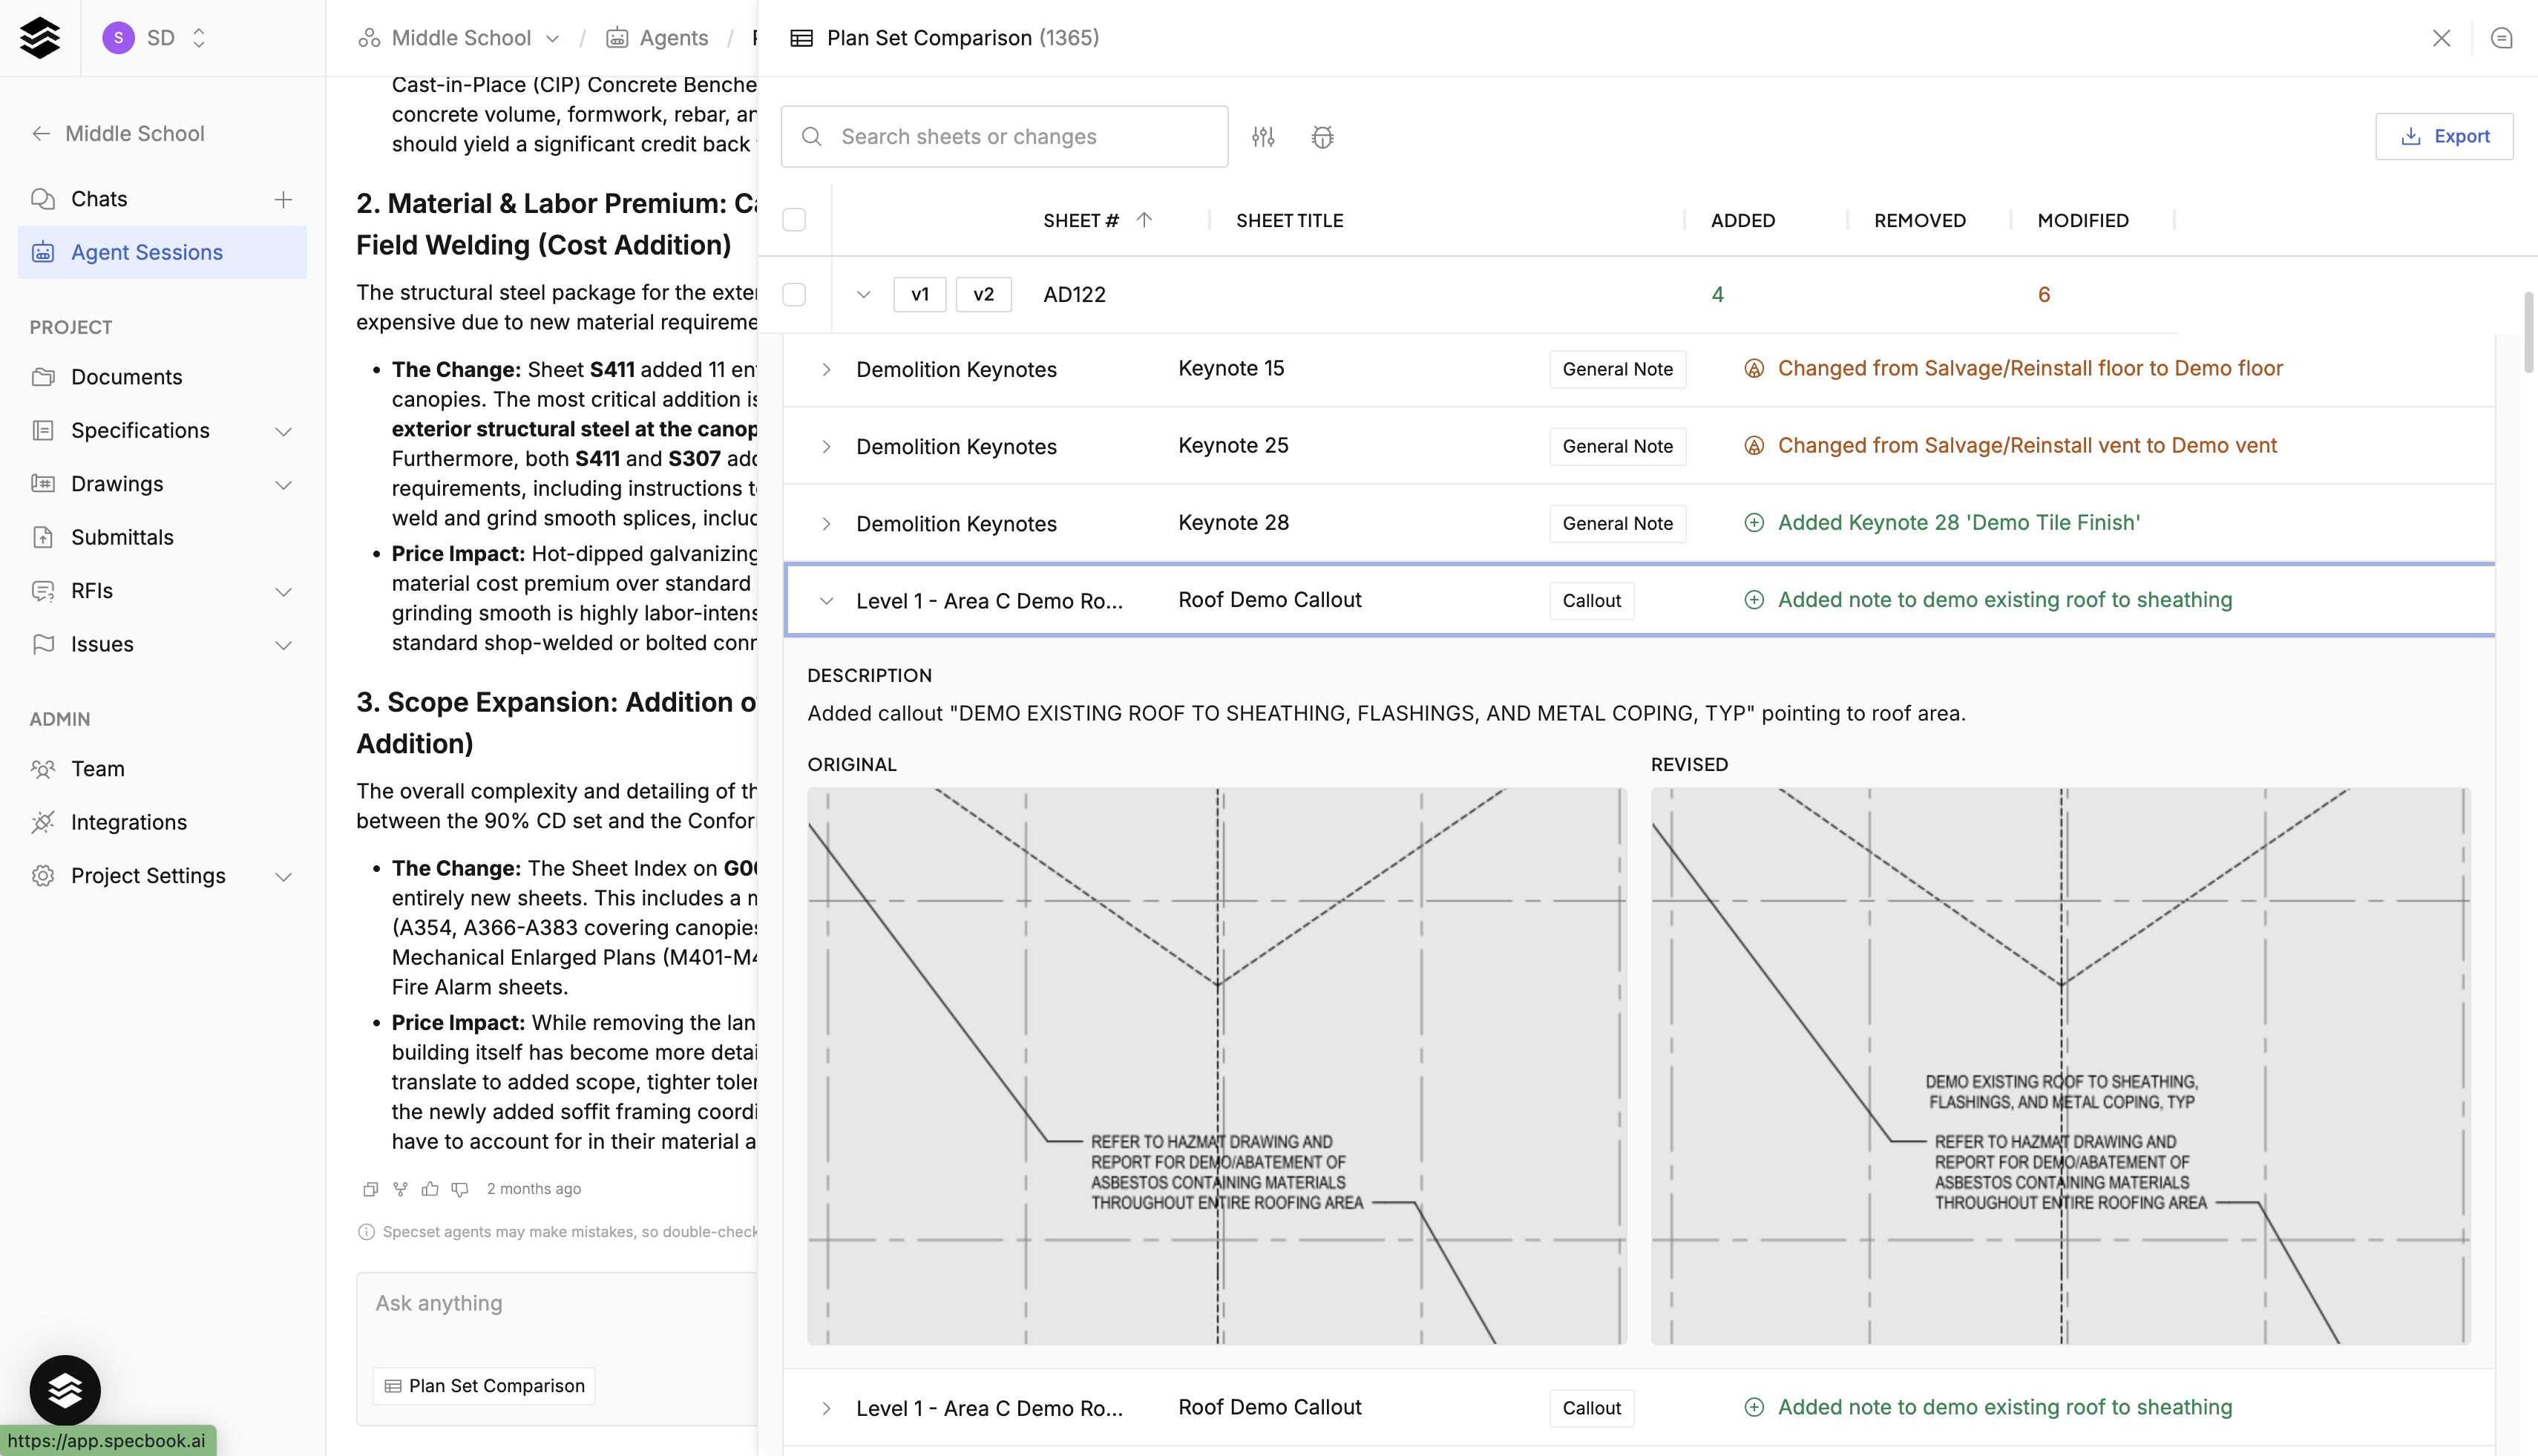
Task: Click the added icon on Keynote 28
Action: tap(1754, 523)
